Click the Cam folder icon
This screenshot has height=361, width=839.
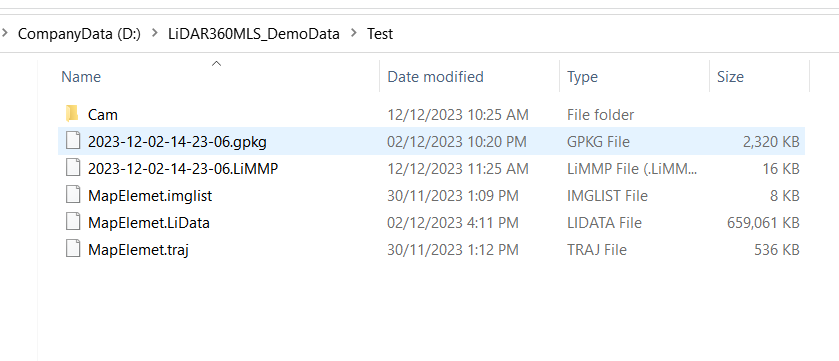pos(72,114)
